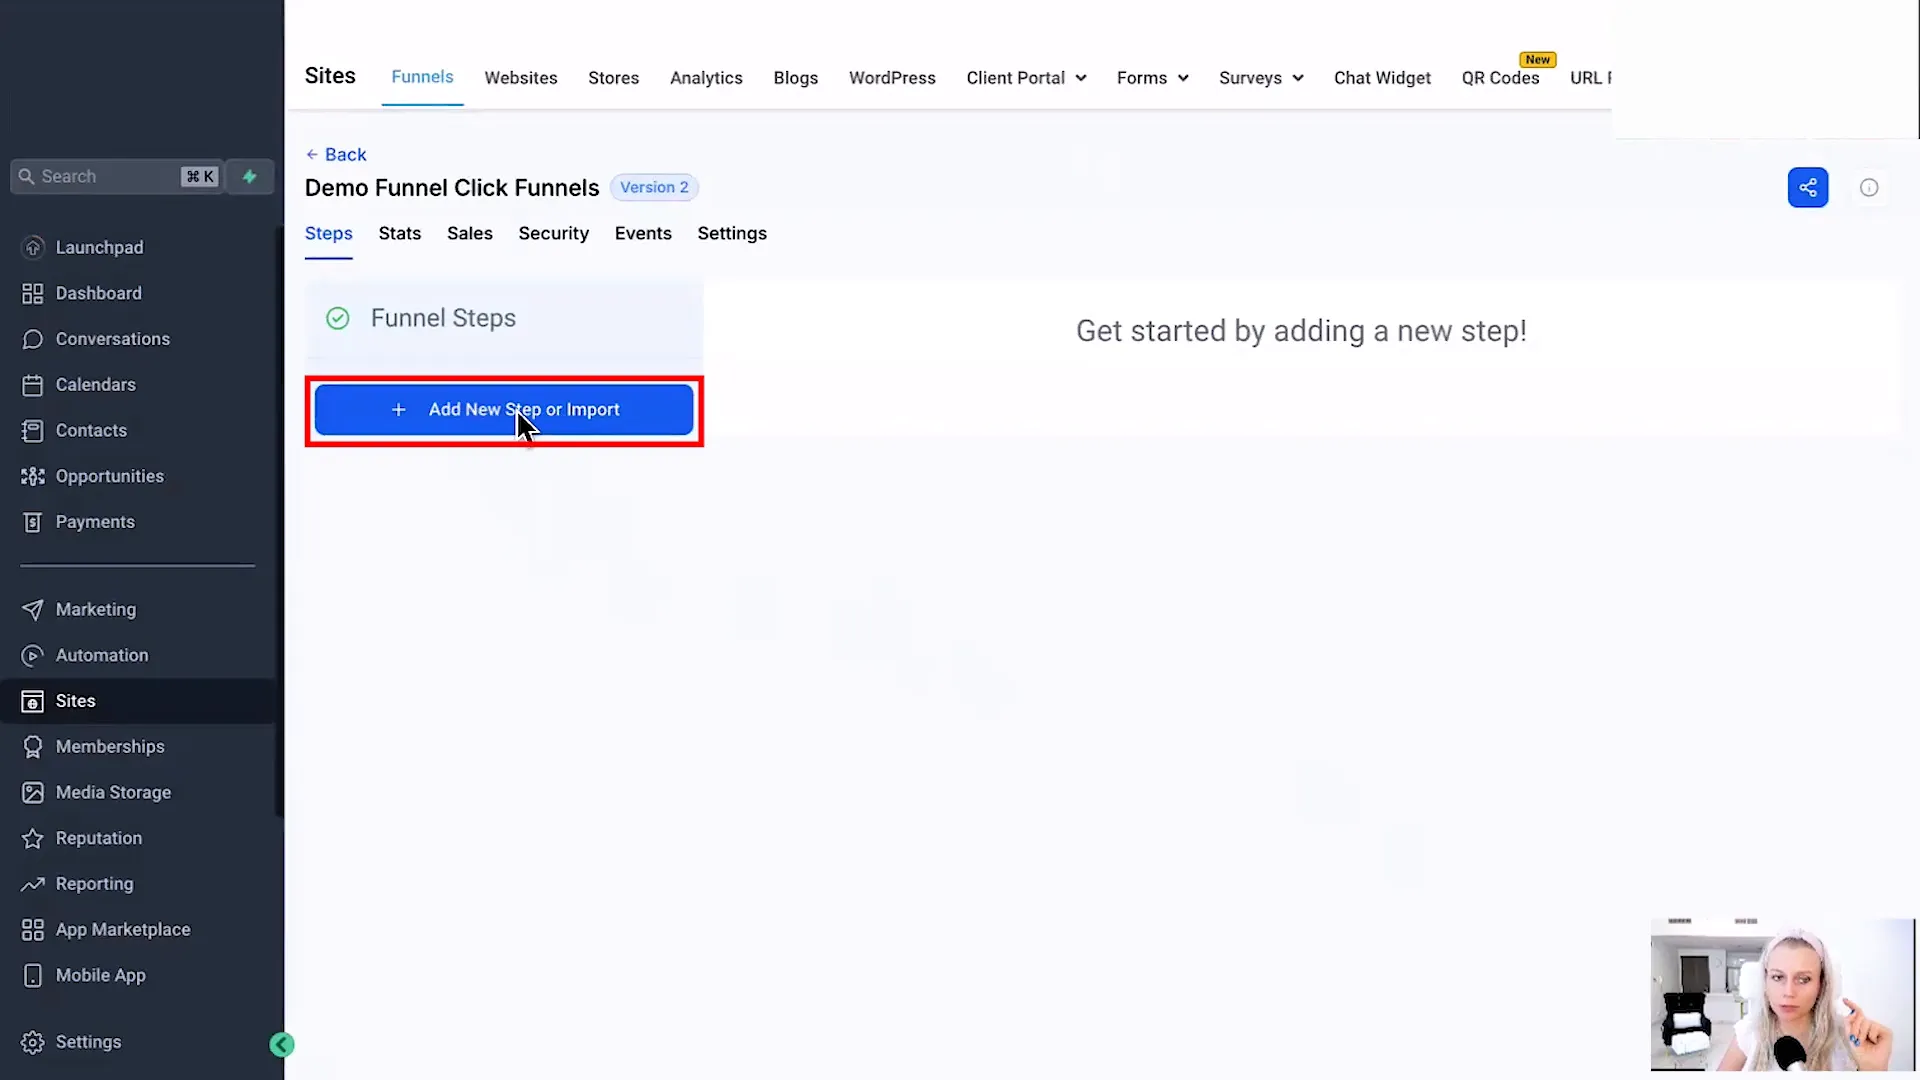Image resolution: width=1920 pixels, height=1080 pixels.
Task: Click the green check icon beside Funnel Steps
Action: [338, 318]
